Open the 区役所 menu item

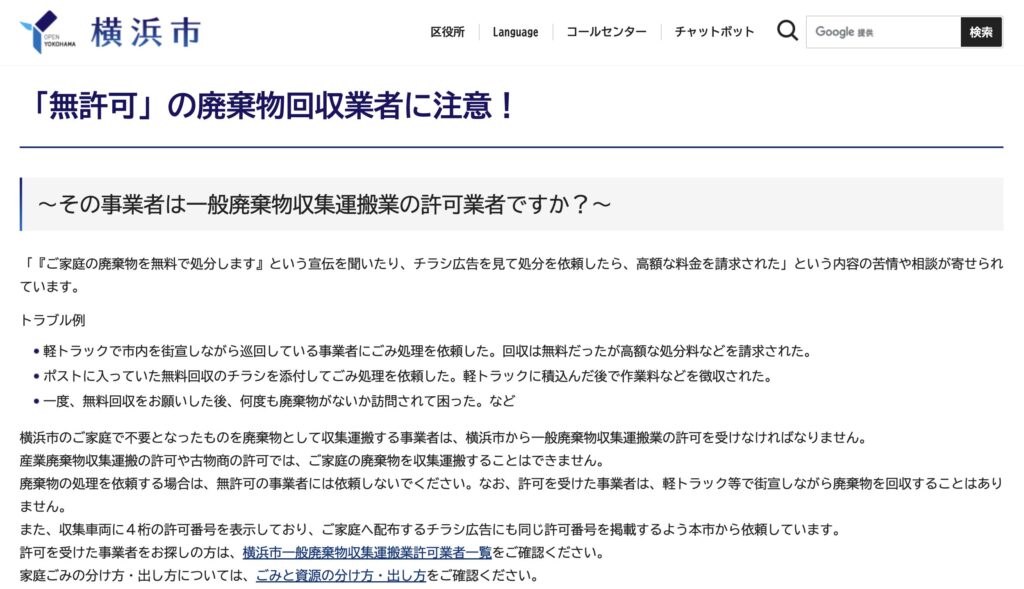(x=447, y=32)
